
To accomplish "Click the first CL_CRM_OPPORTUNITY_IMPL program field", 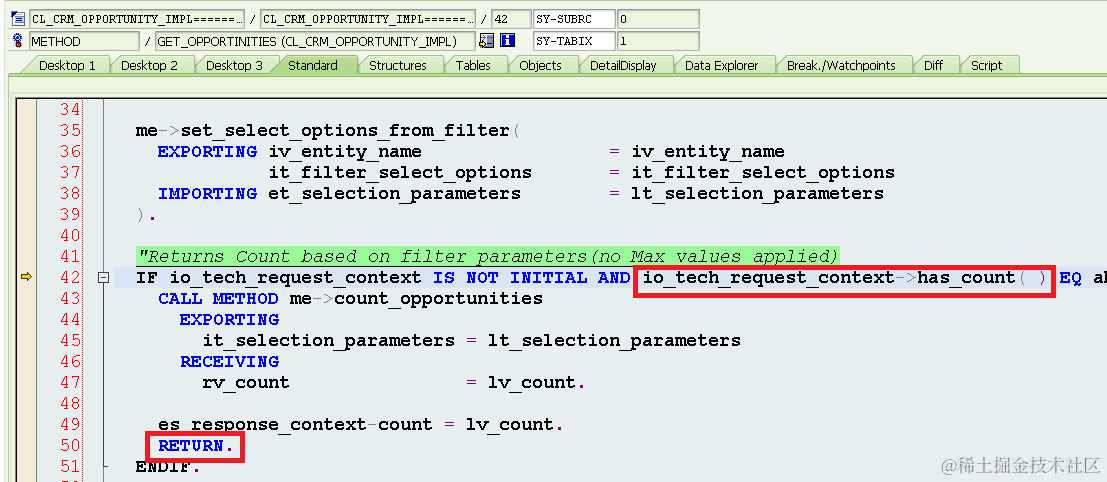I will click(137, 19).
